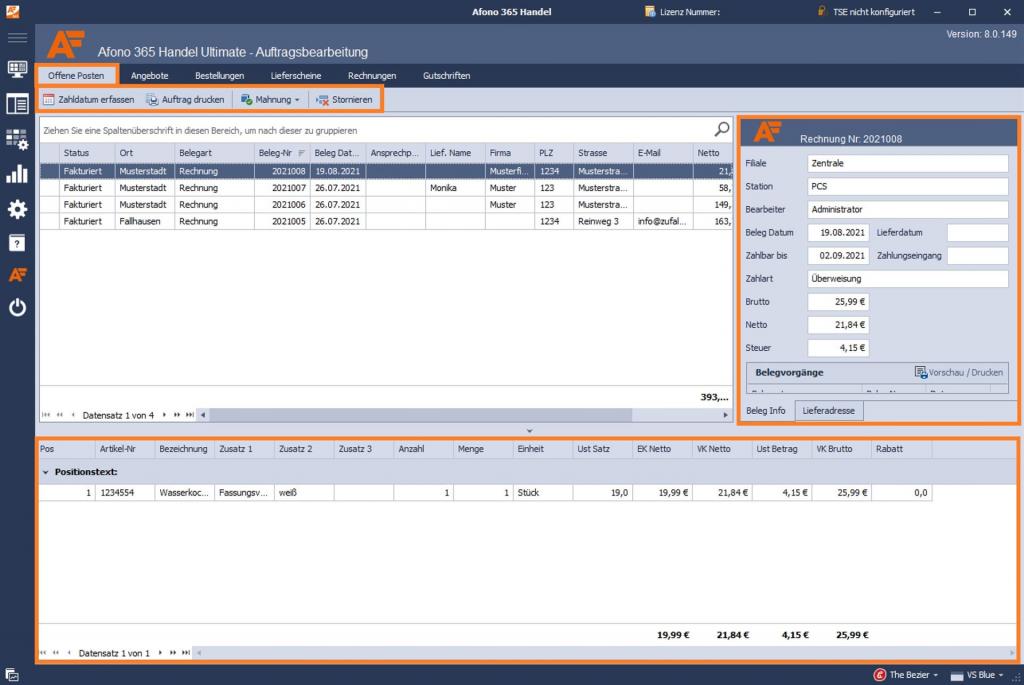Open the bar chart statistics icon
Image resolution: width=1024 pixels, height=685 pixels.
point(17,174)
